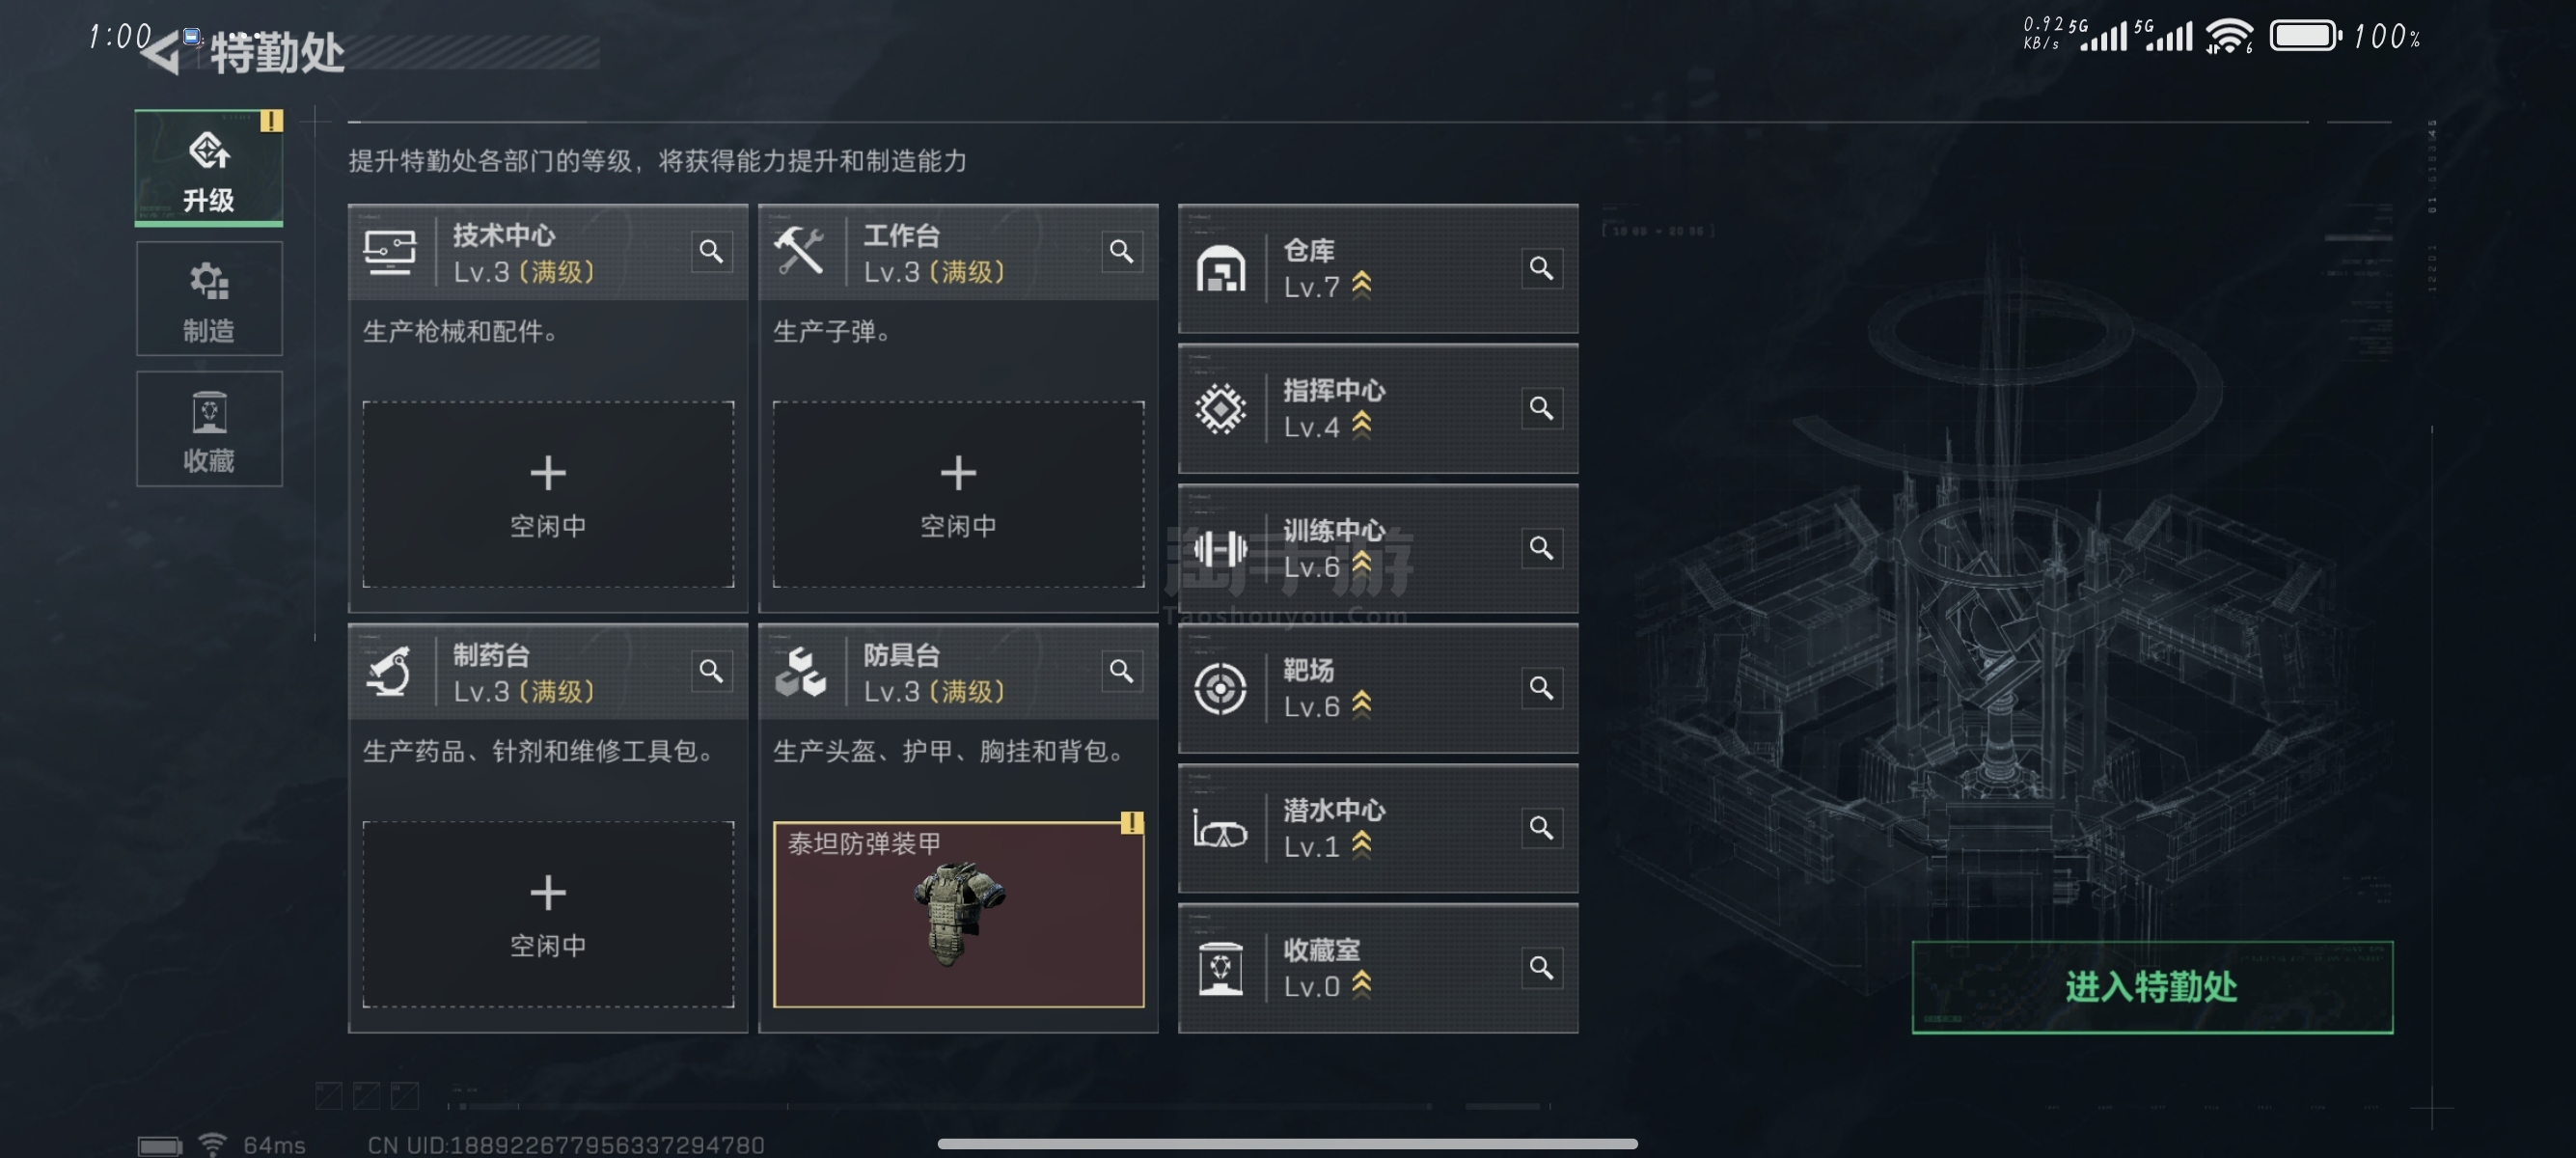Open the magnifier on 技术中心 card
This screenshot has width=2576, height=1158.
pos(711,251)
